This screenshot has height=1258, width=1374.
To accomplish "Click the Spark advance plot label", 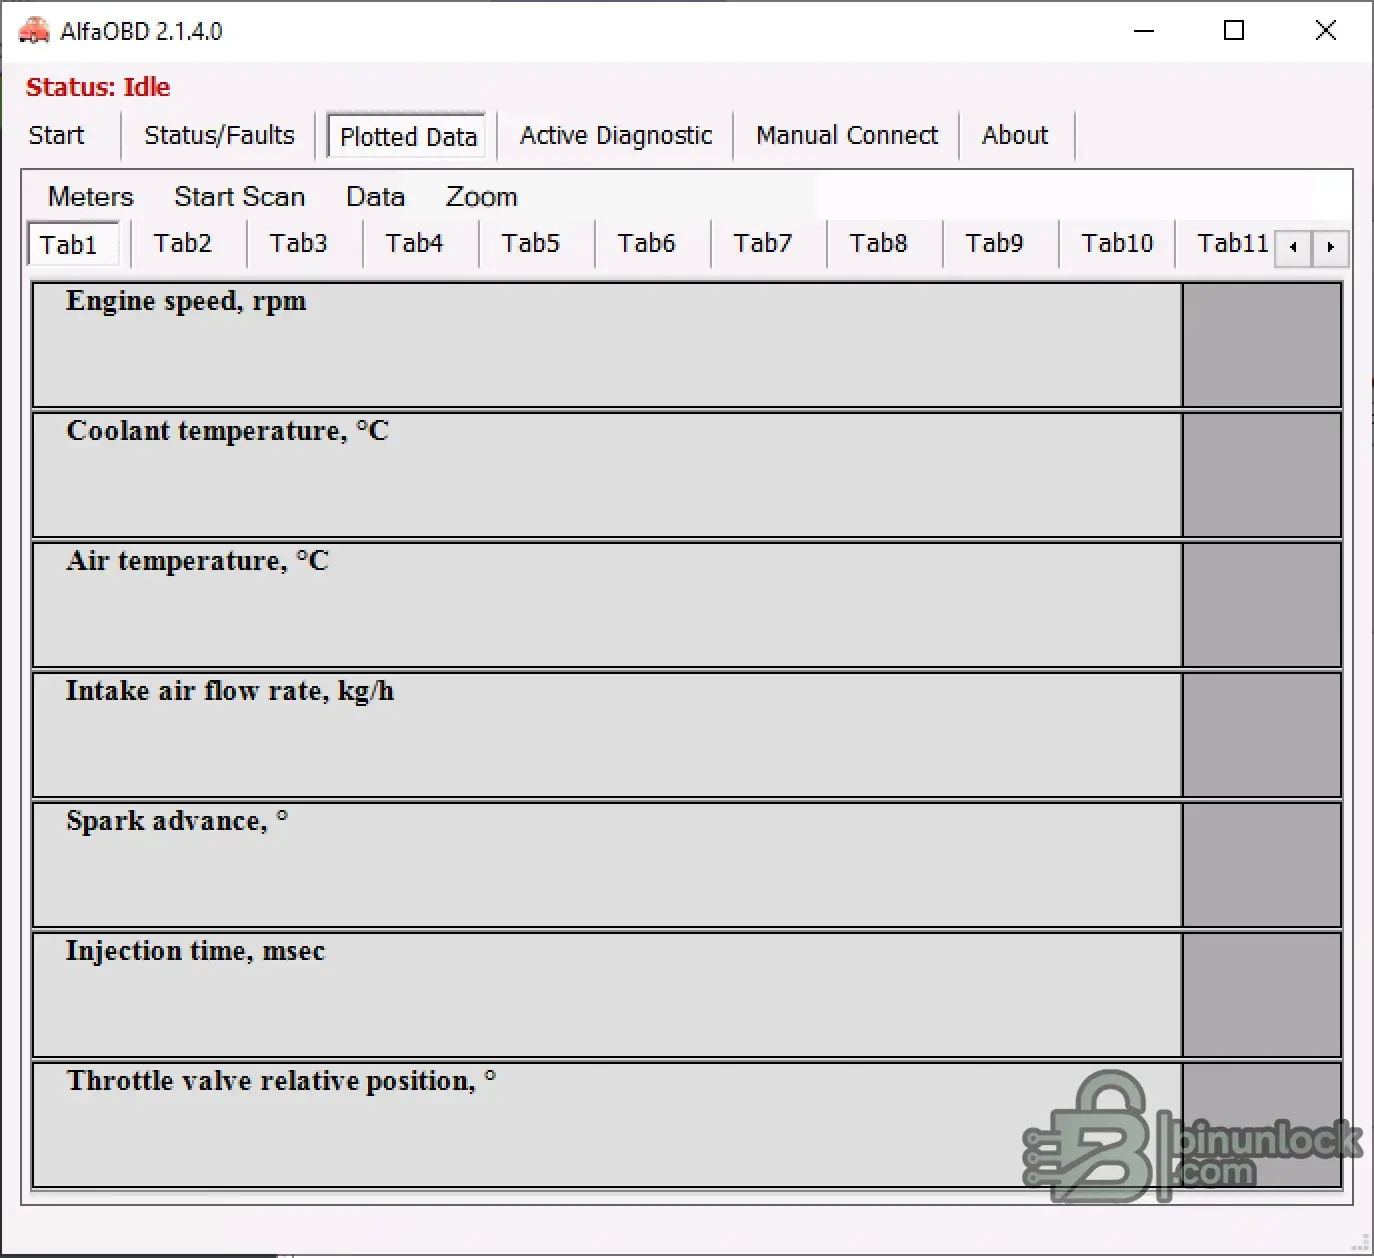I will point(177,821).
